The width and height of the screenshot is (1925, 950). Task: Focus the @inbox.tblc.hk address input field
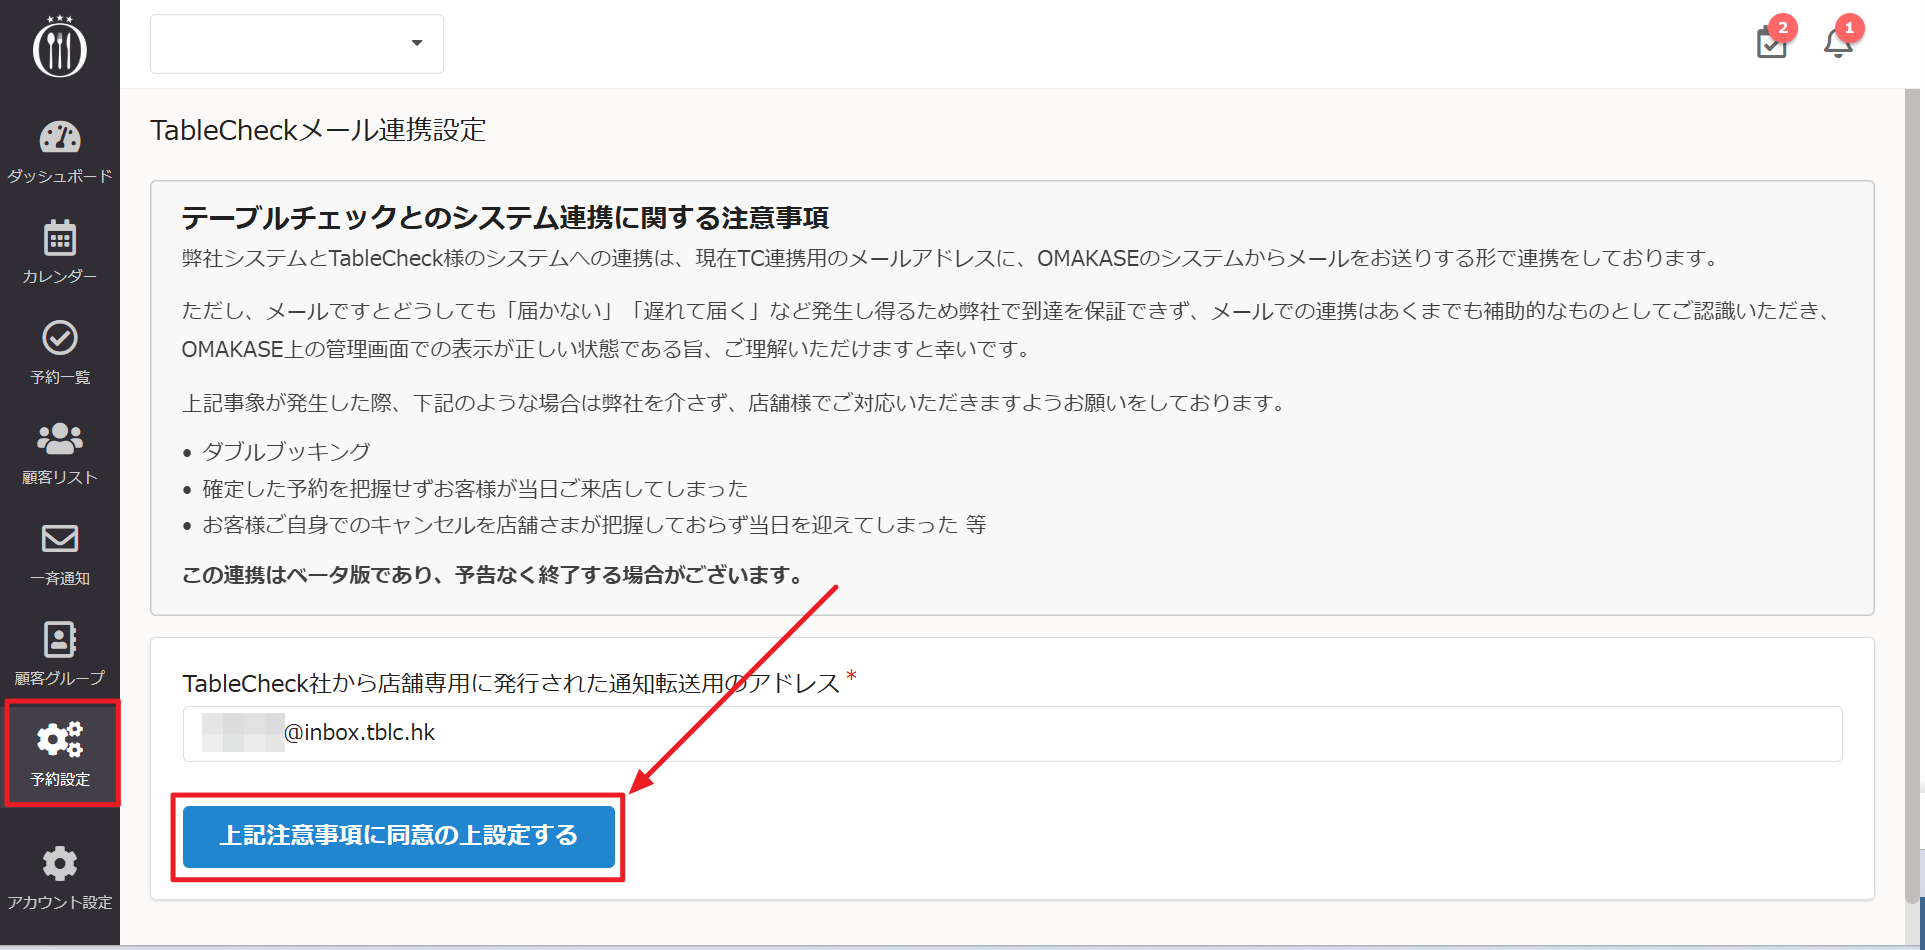pyautogui.click(x=1012, y=734)
